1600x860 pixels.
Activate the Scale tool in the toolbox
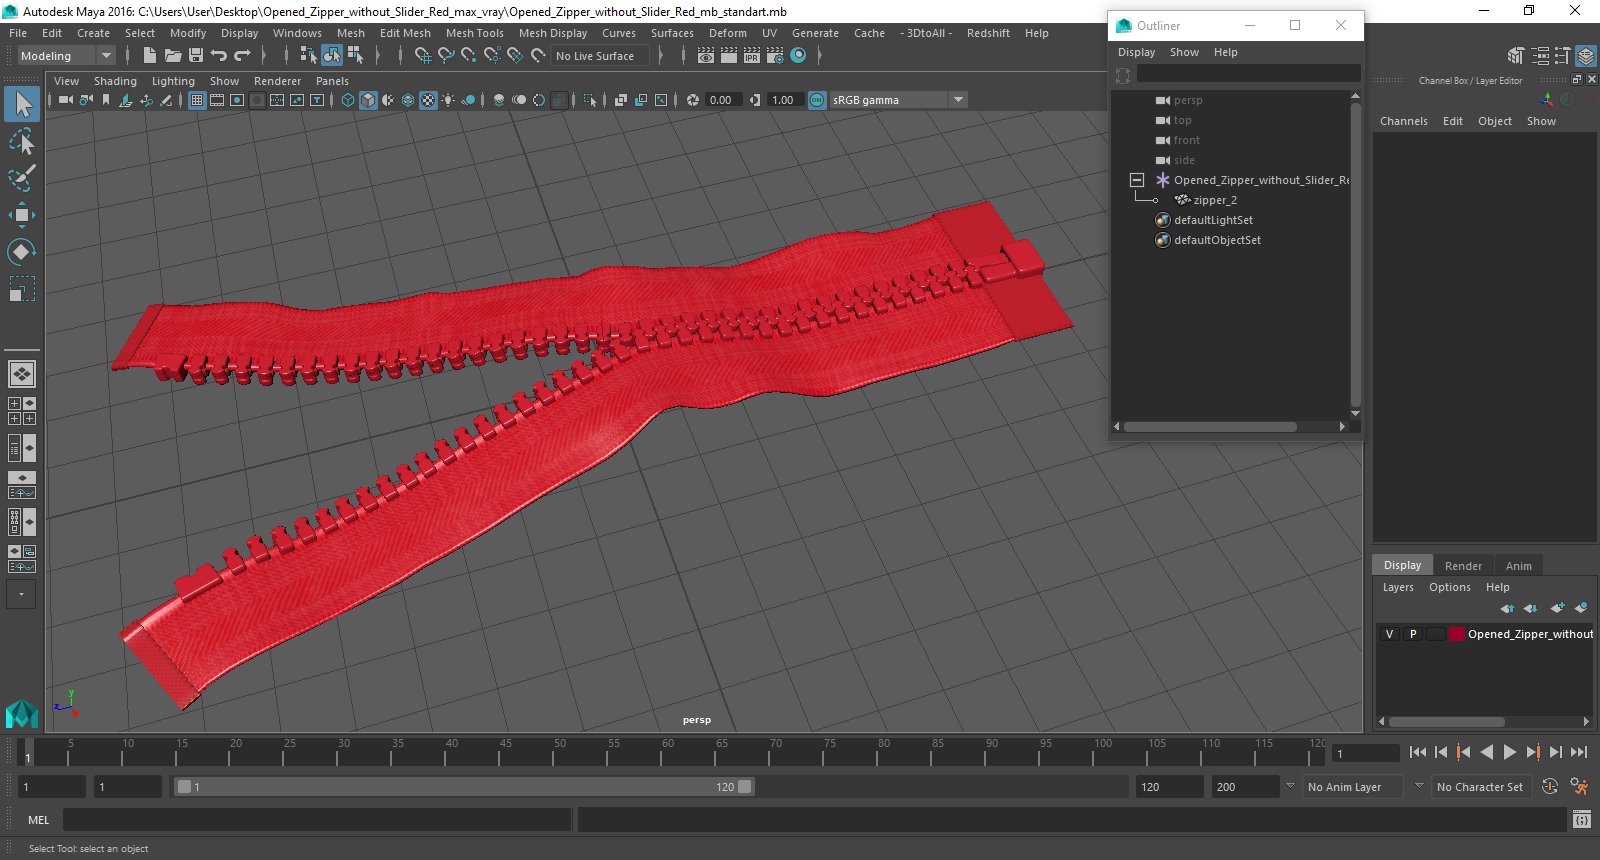click(21, 289)
